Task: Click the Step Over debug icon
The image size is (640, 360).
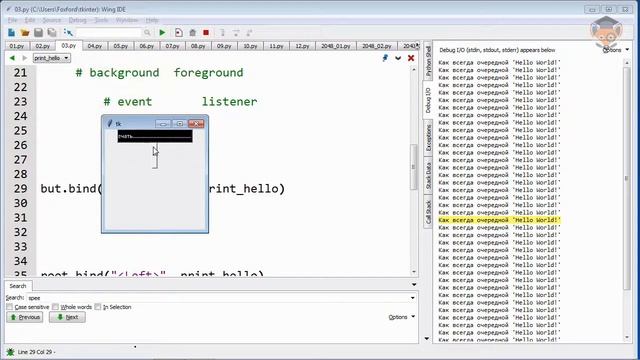Action: 236,33
